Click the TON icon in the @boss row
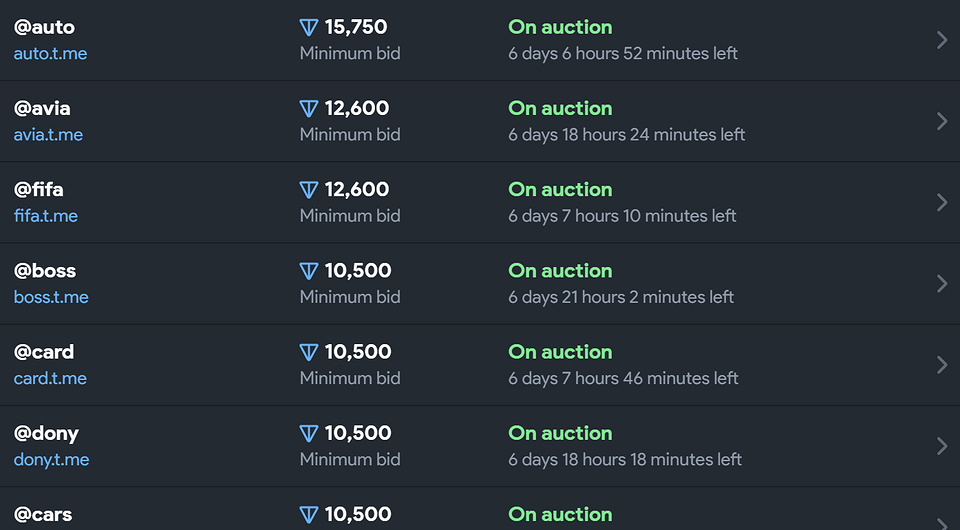Viewport: 960px width, 530px height. pyautogui.click(x=308, y=271)
